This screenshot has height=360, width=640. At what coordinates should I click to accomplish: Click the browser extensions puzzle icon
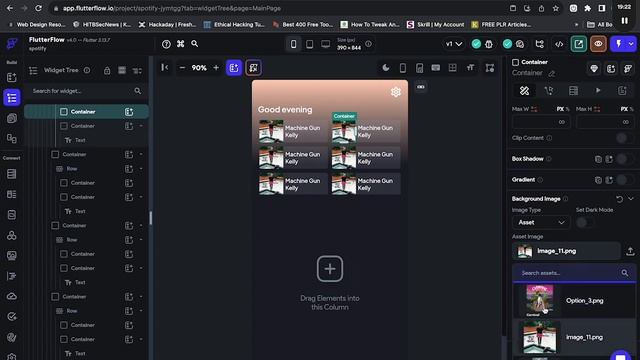pyautogui.click(x=587, y=8)
